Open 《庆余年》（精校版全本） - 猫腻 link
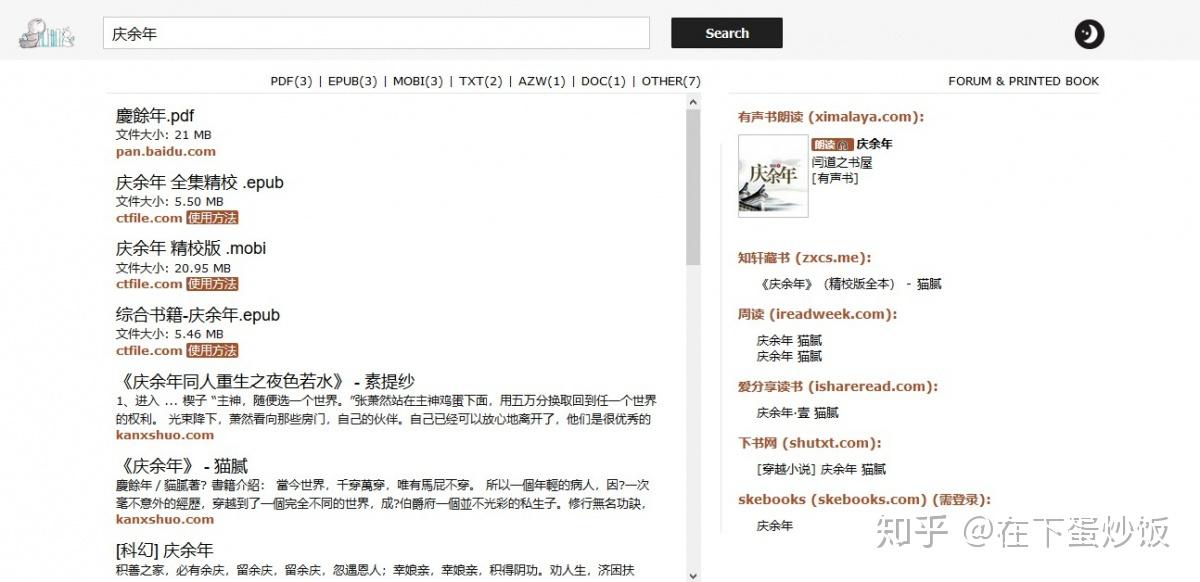 [849, 284]
